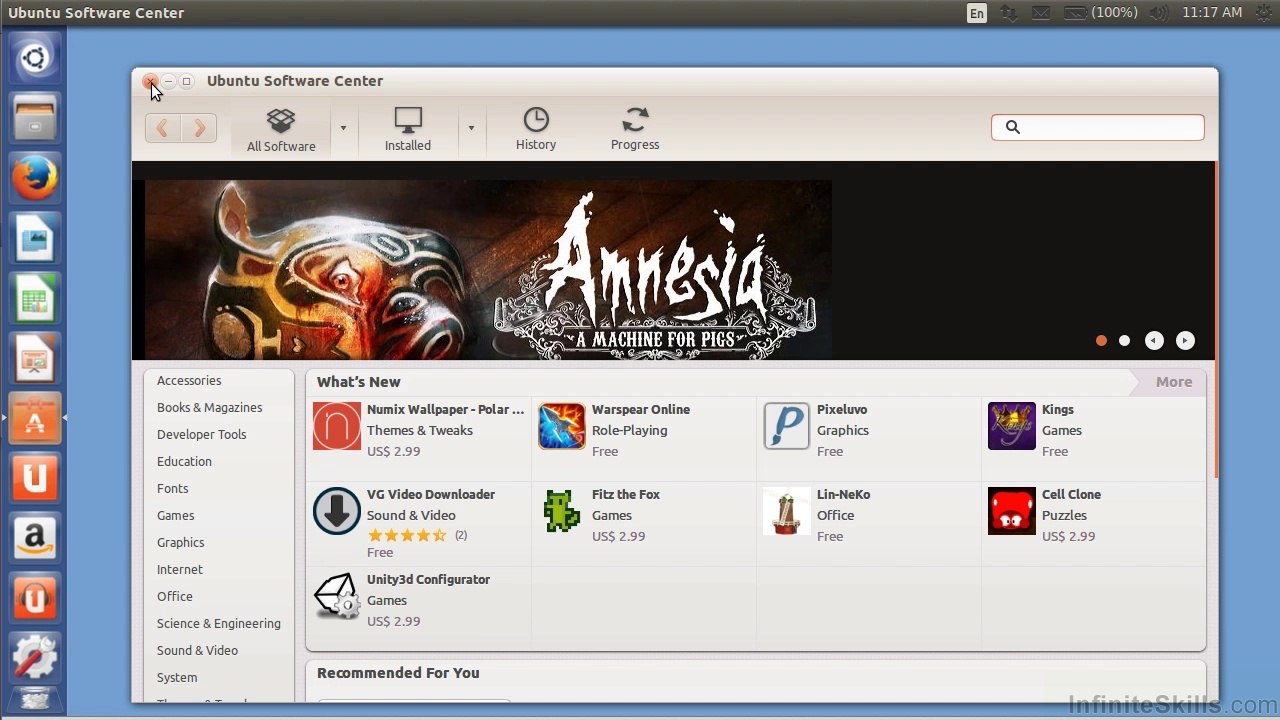1280x720 pixels.
Task: Click the software search field
Action: [x=1098, y=127]
